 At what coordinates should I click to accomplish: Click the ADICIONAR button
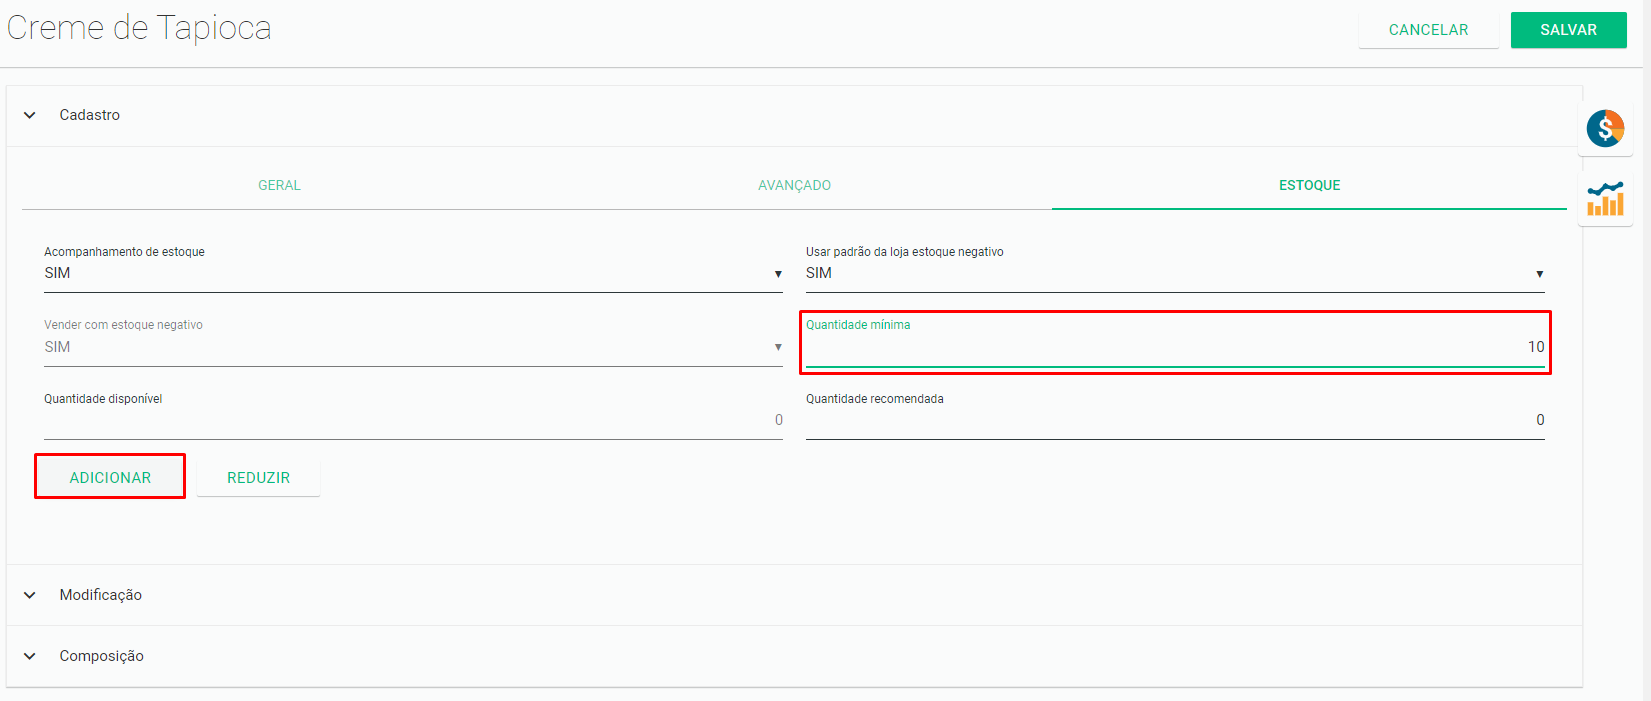coord(110,477)
